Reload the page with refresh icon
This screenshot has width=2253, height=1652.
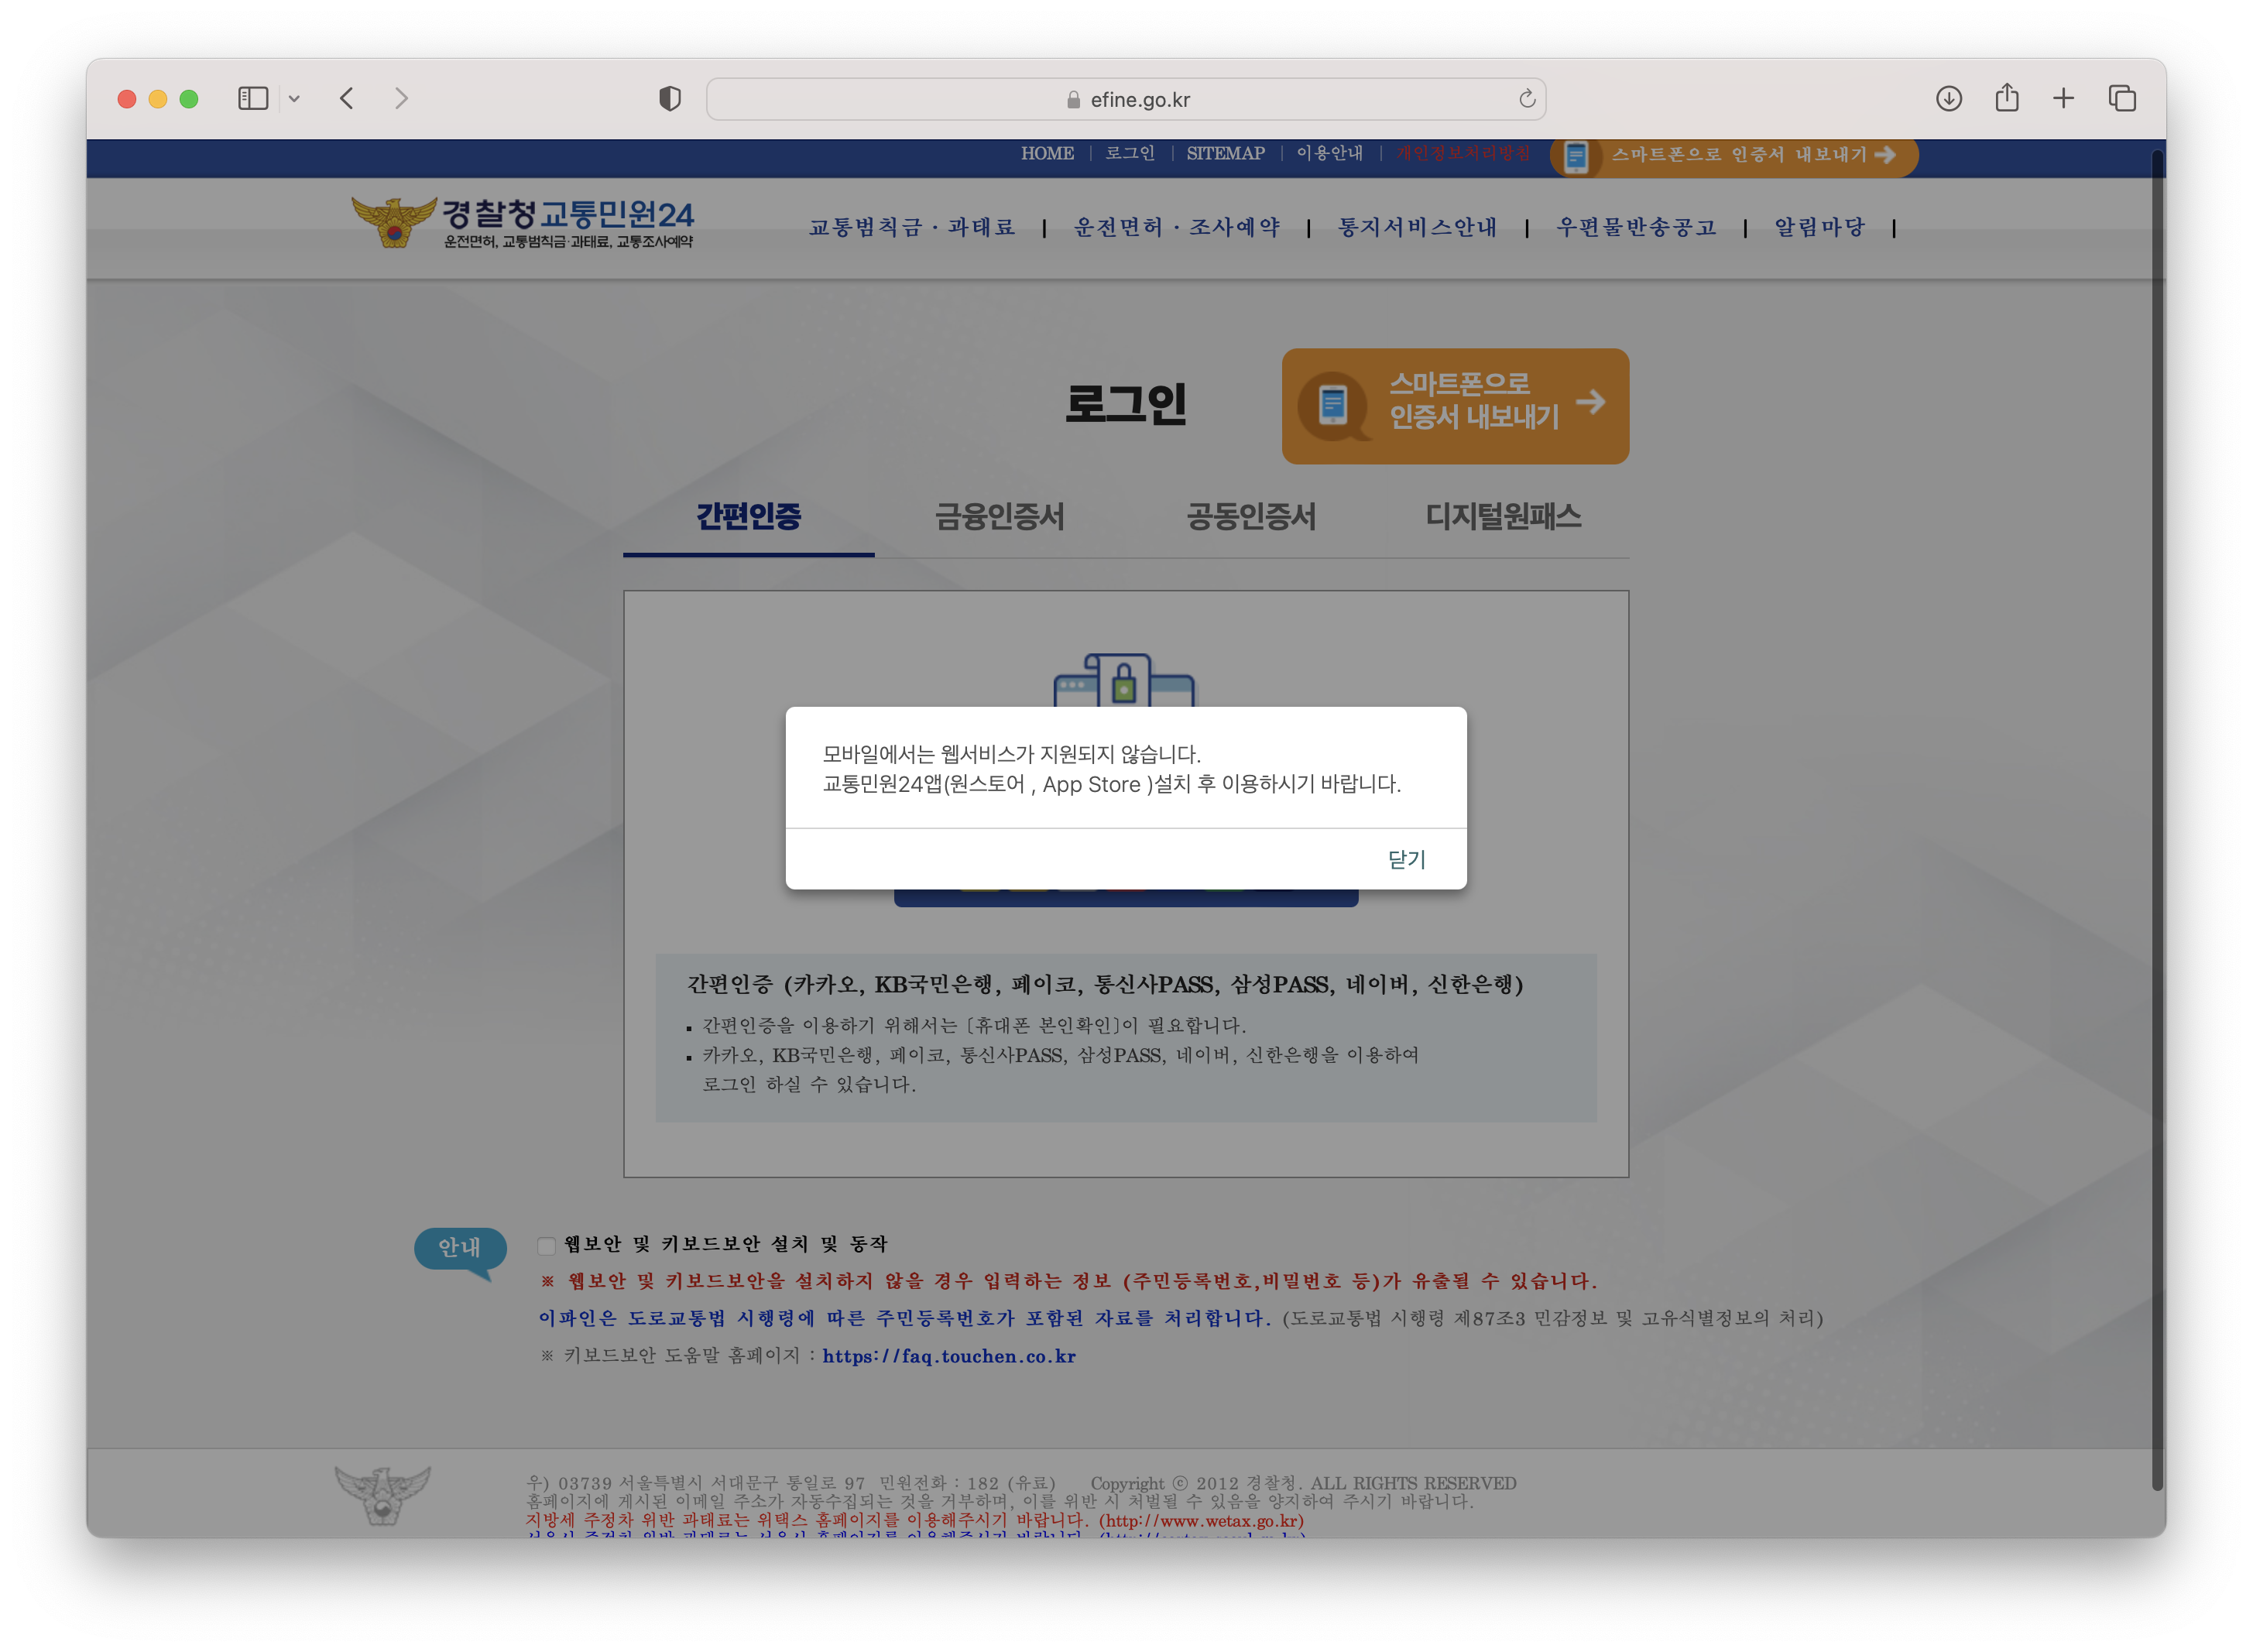[x=1526, y=98]
